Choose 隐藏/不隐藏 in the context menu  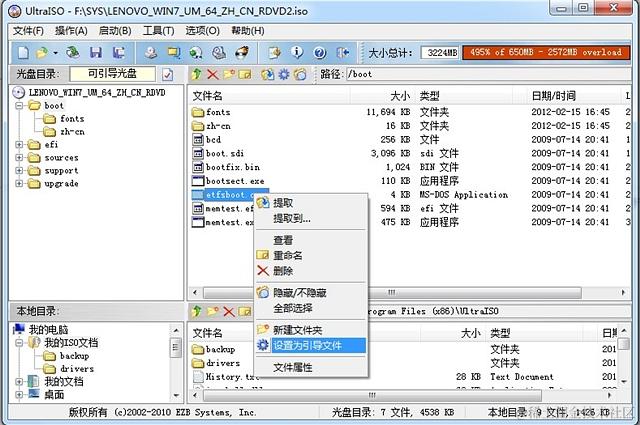pyautogui.click(x=310, y=293)
